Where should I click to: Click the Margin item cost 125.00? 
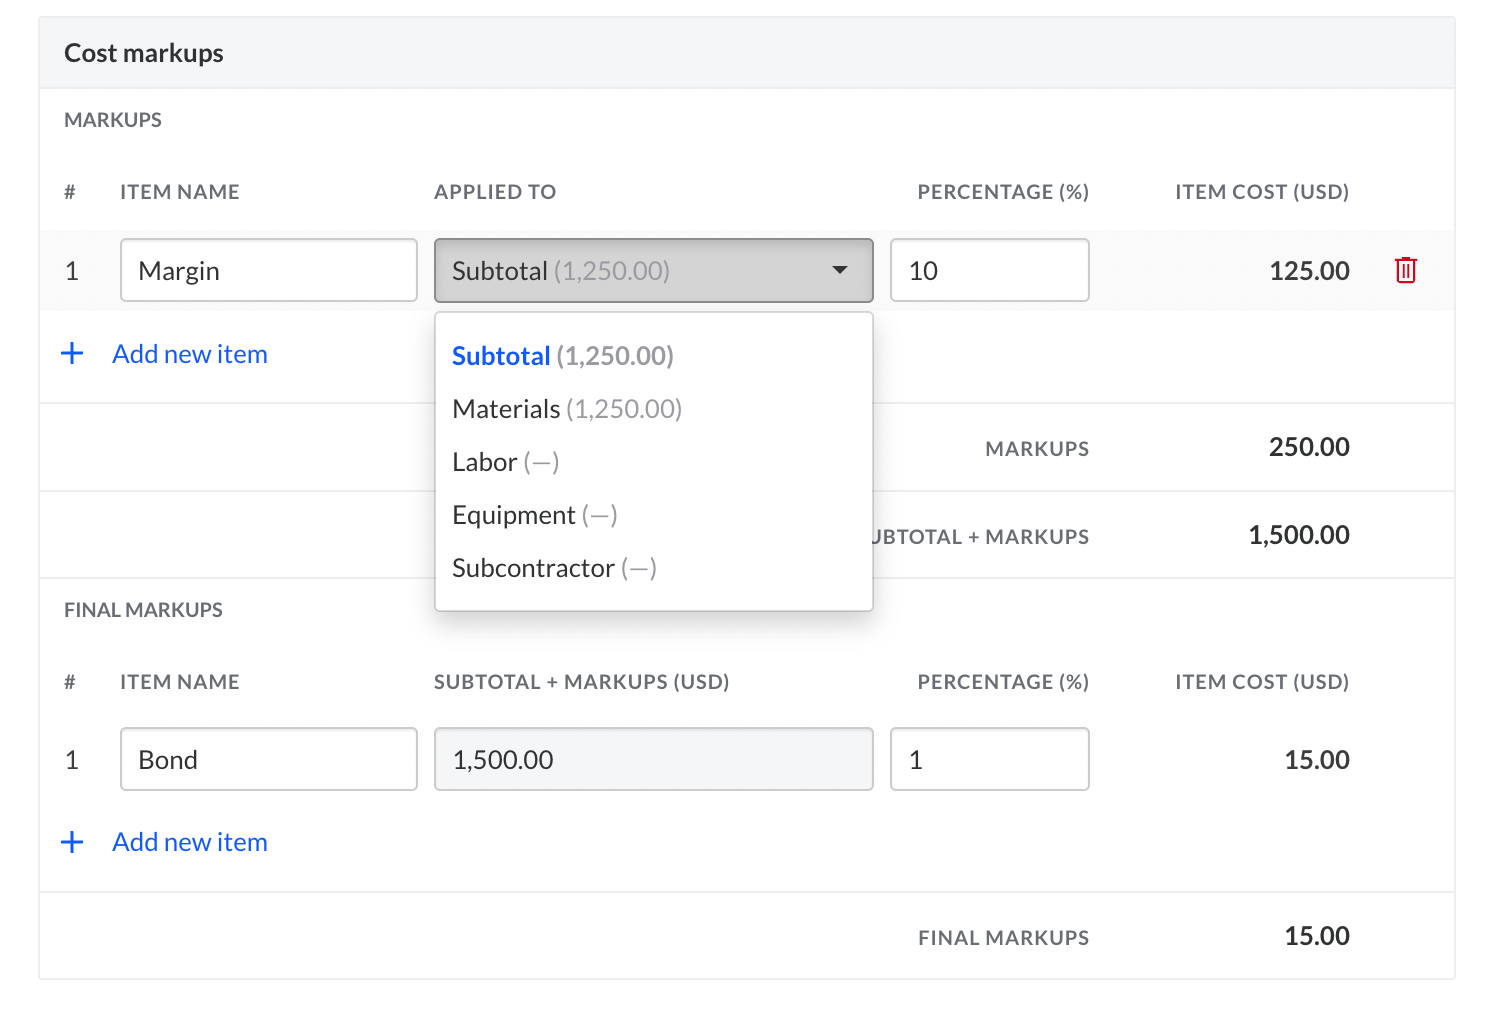(x=1308, y=271)
